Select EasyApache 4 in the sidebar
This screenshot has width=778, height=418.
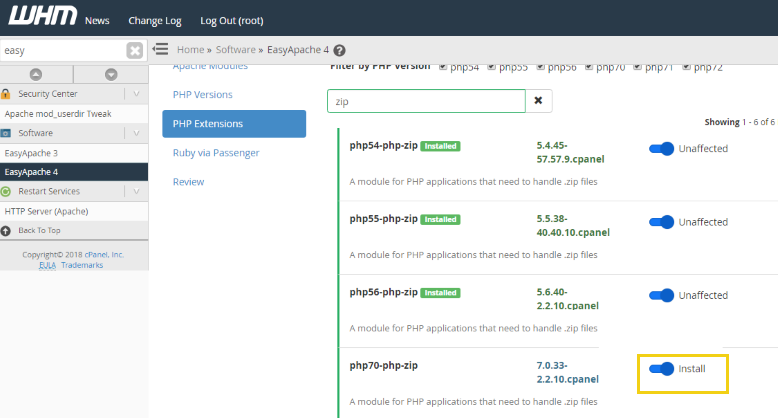coord(74,172)
